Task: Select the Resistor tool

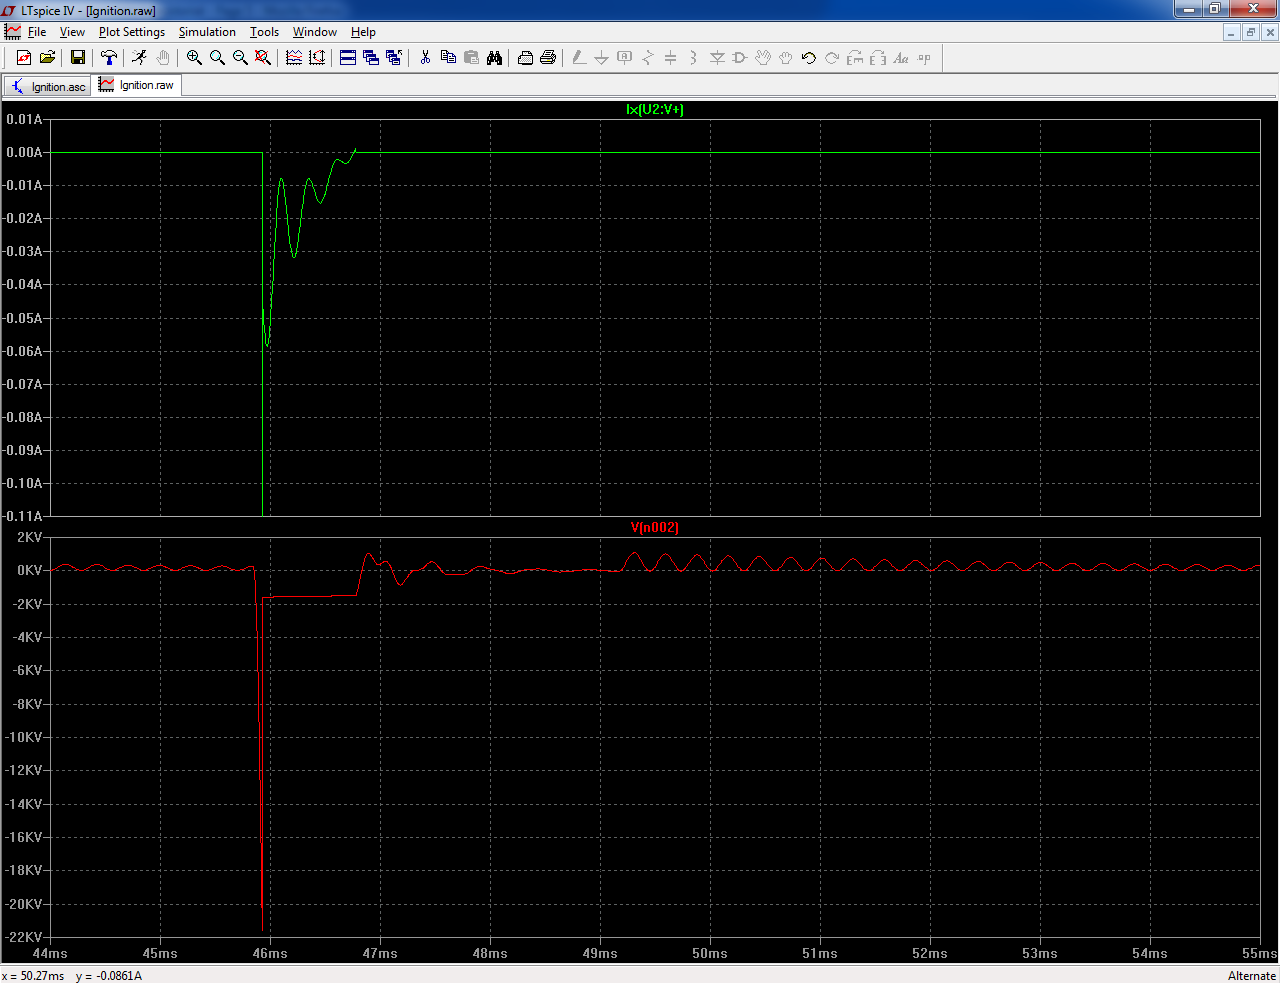Action: point(648,58)
